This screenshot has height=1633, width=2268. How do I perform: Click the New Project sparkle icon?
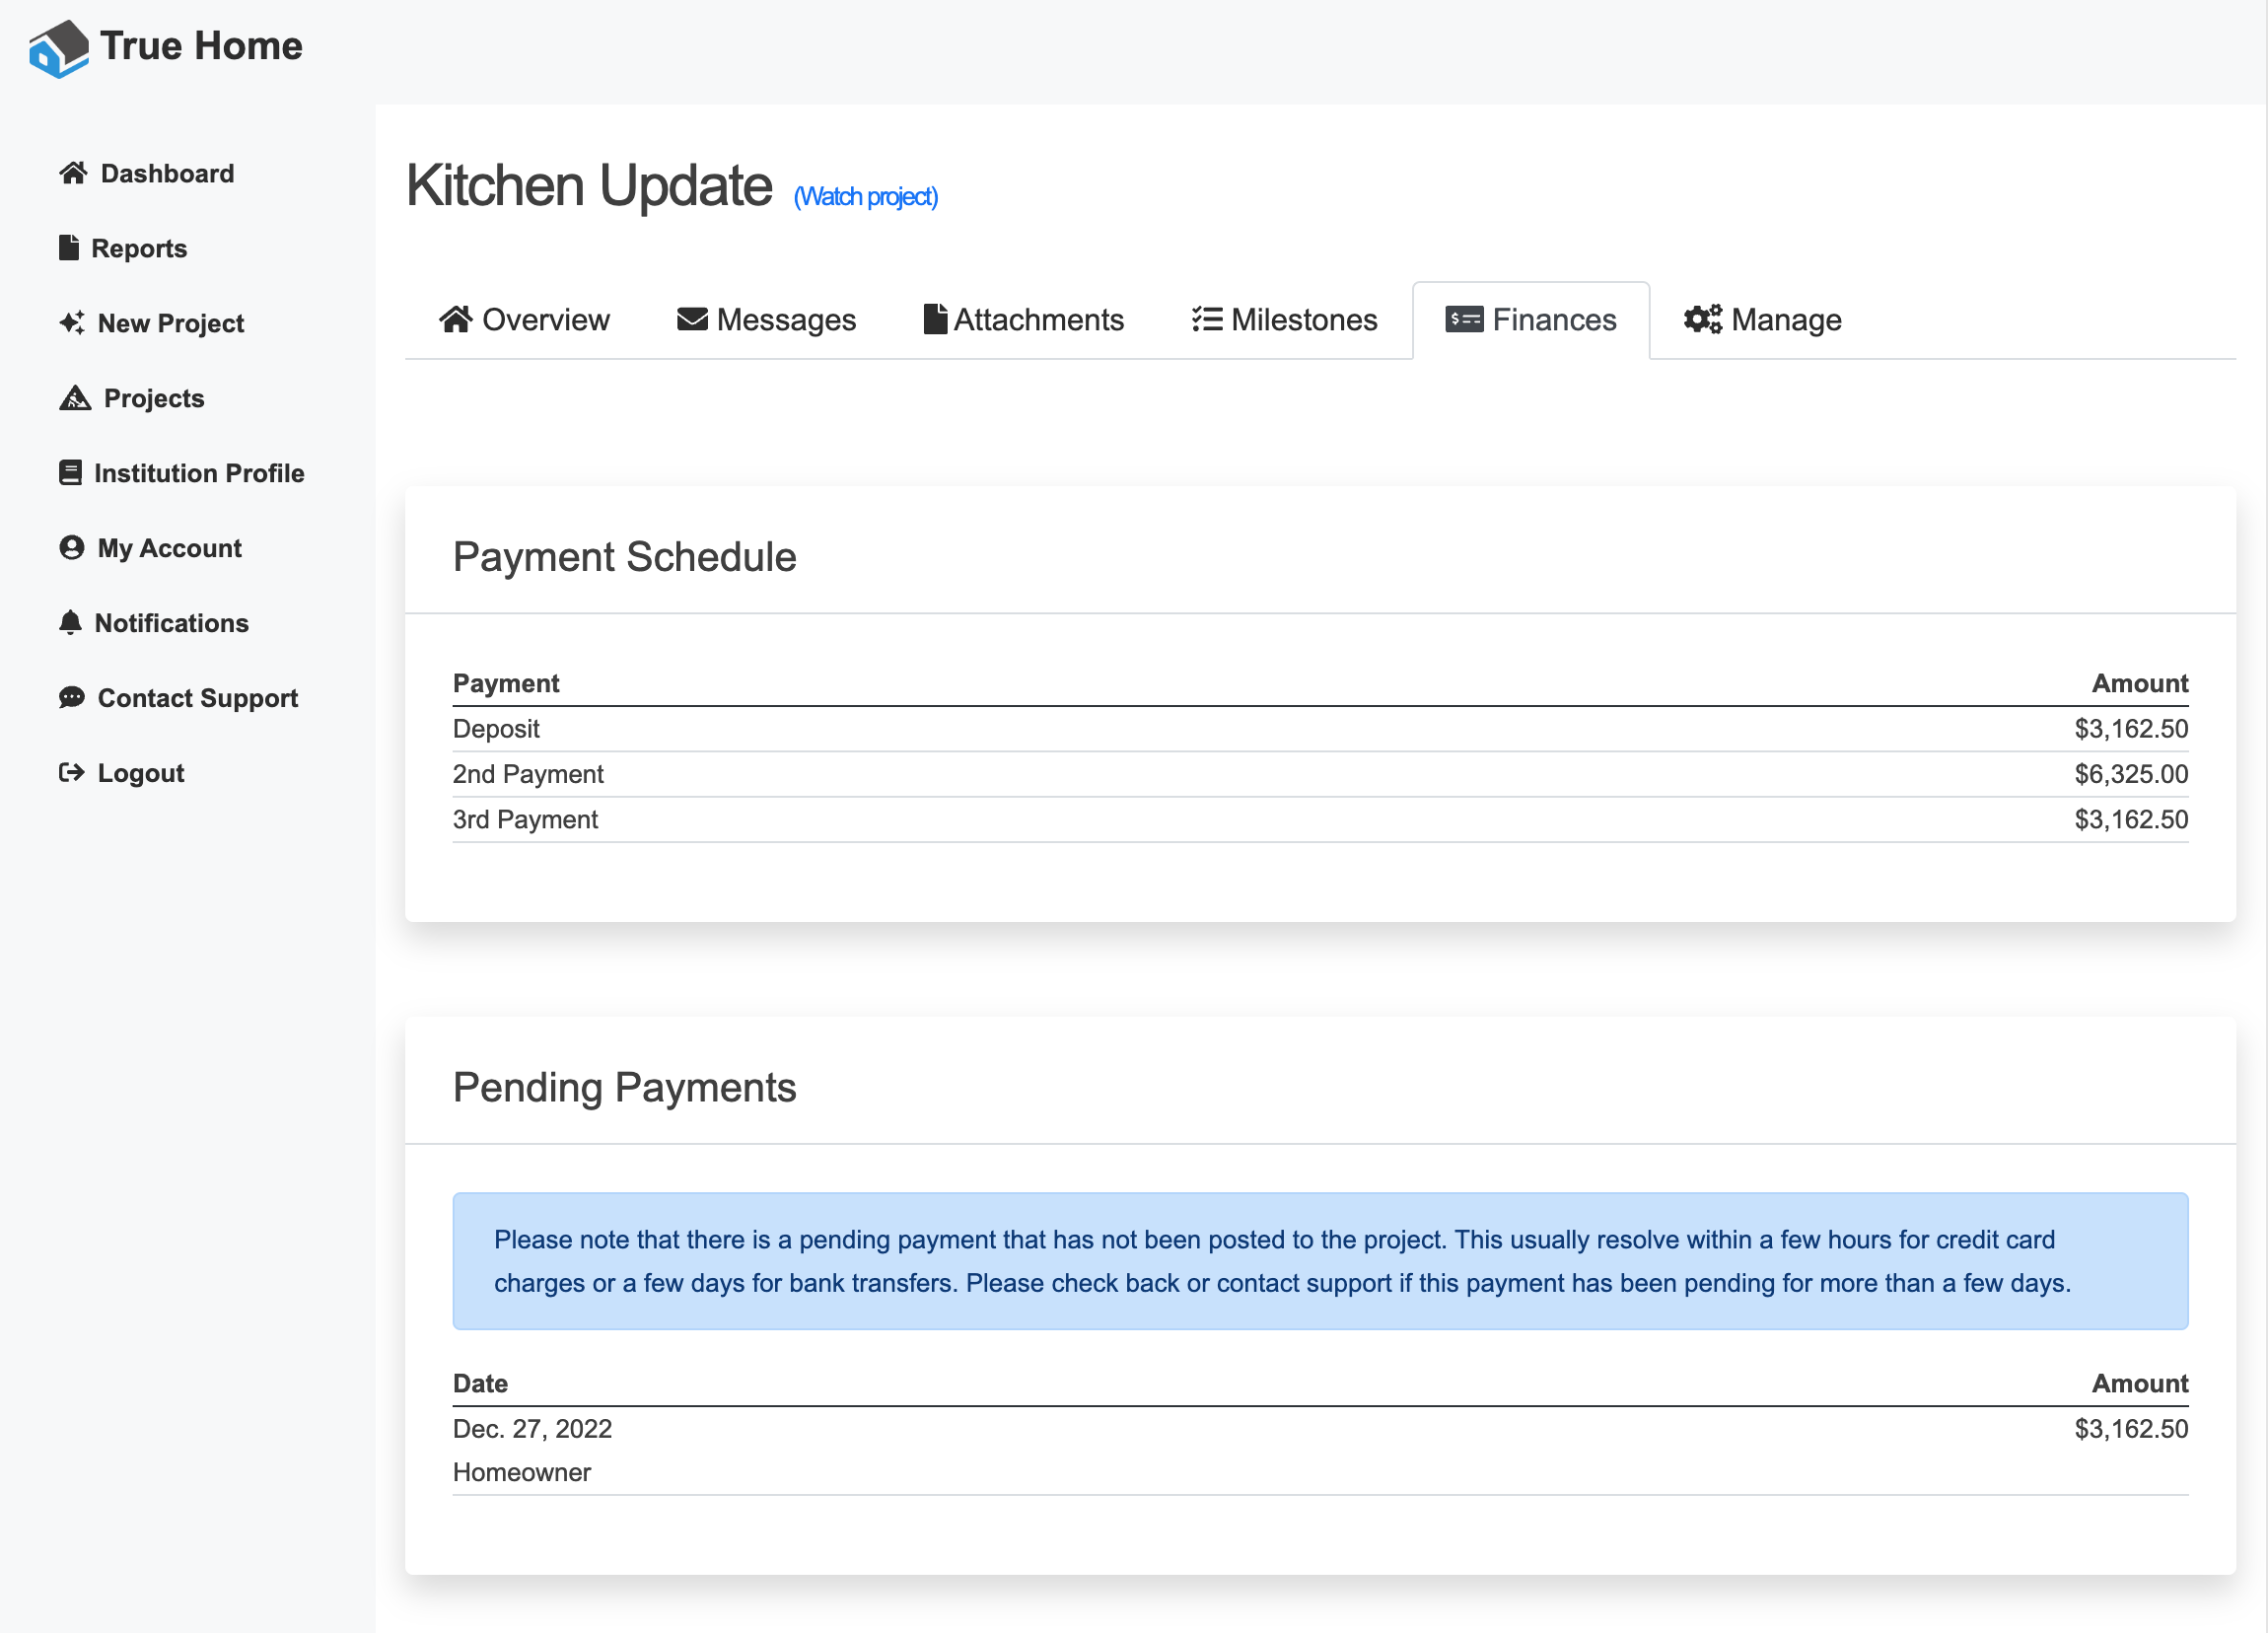72,323
